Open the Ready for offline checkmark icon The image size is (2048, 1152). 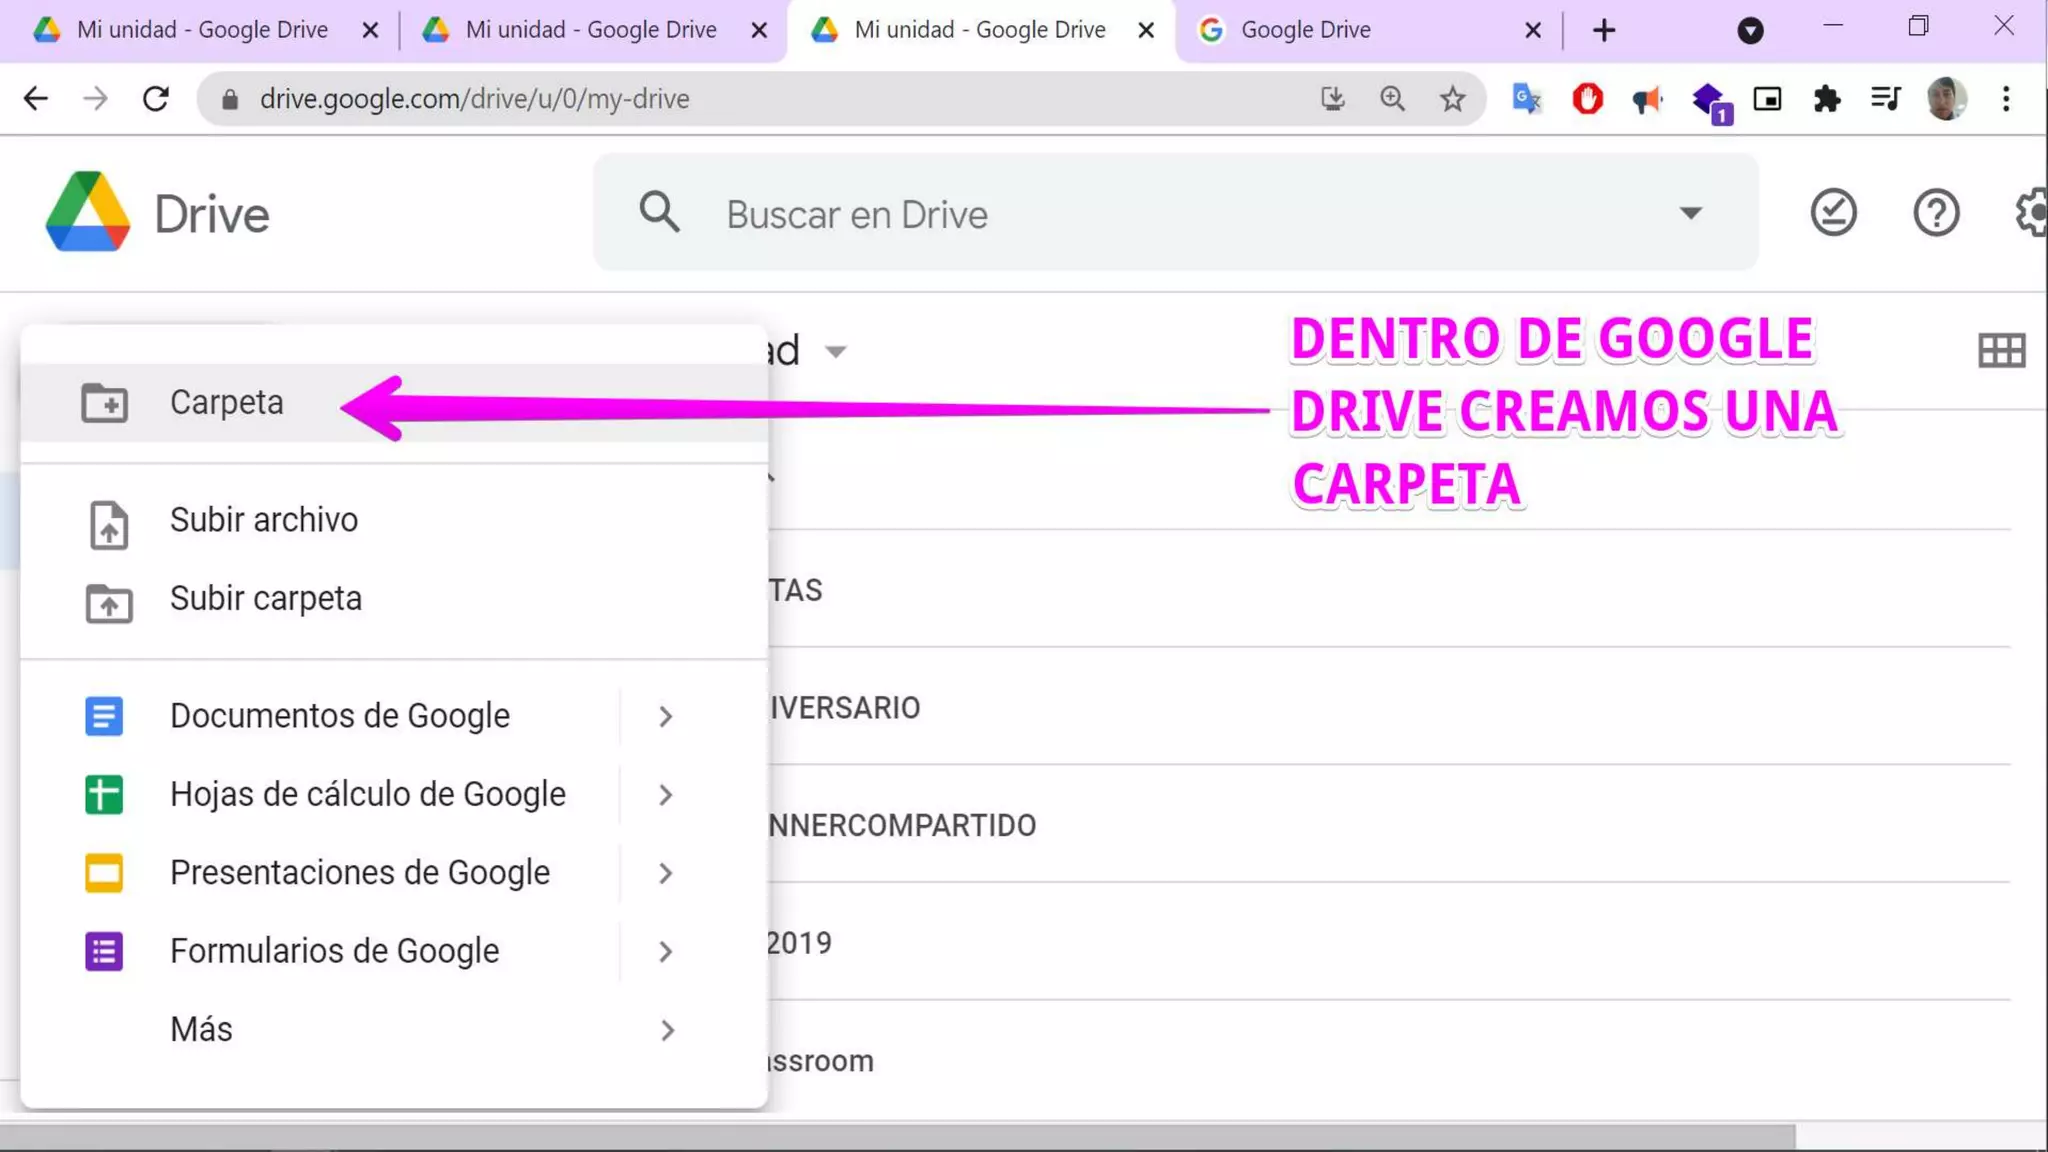(x=1833, y=213)
